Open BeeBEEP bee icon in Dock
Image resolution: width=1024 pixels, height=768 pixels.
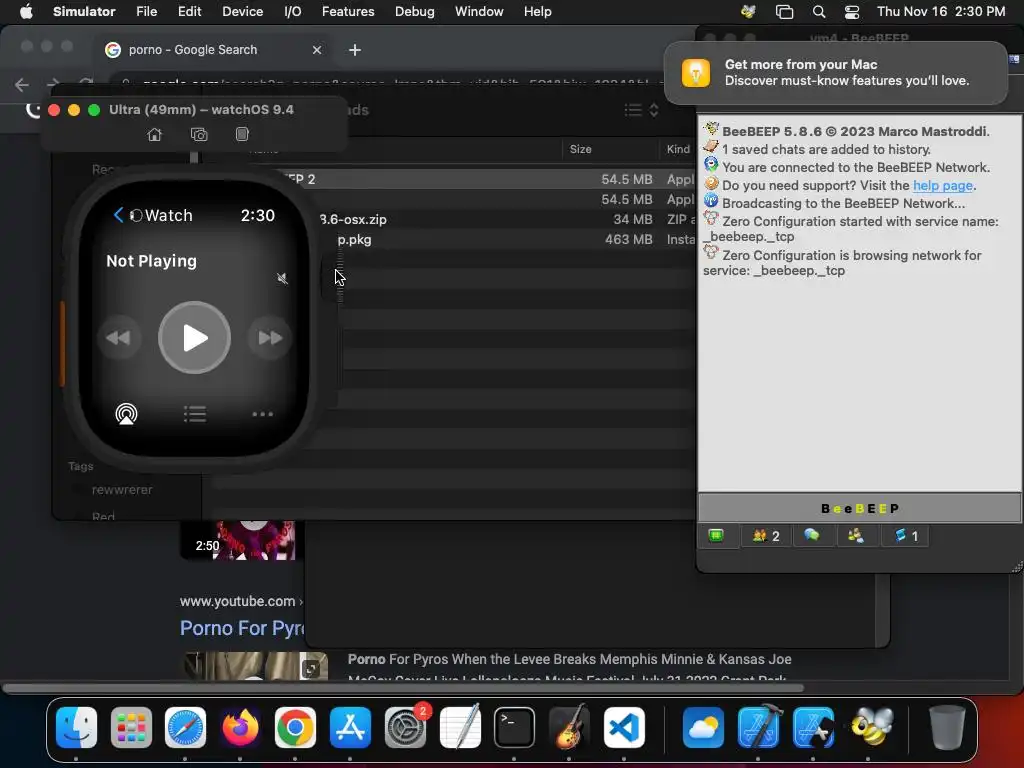(872, 728)
